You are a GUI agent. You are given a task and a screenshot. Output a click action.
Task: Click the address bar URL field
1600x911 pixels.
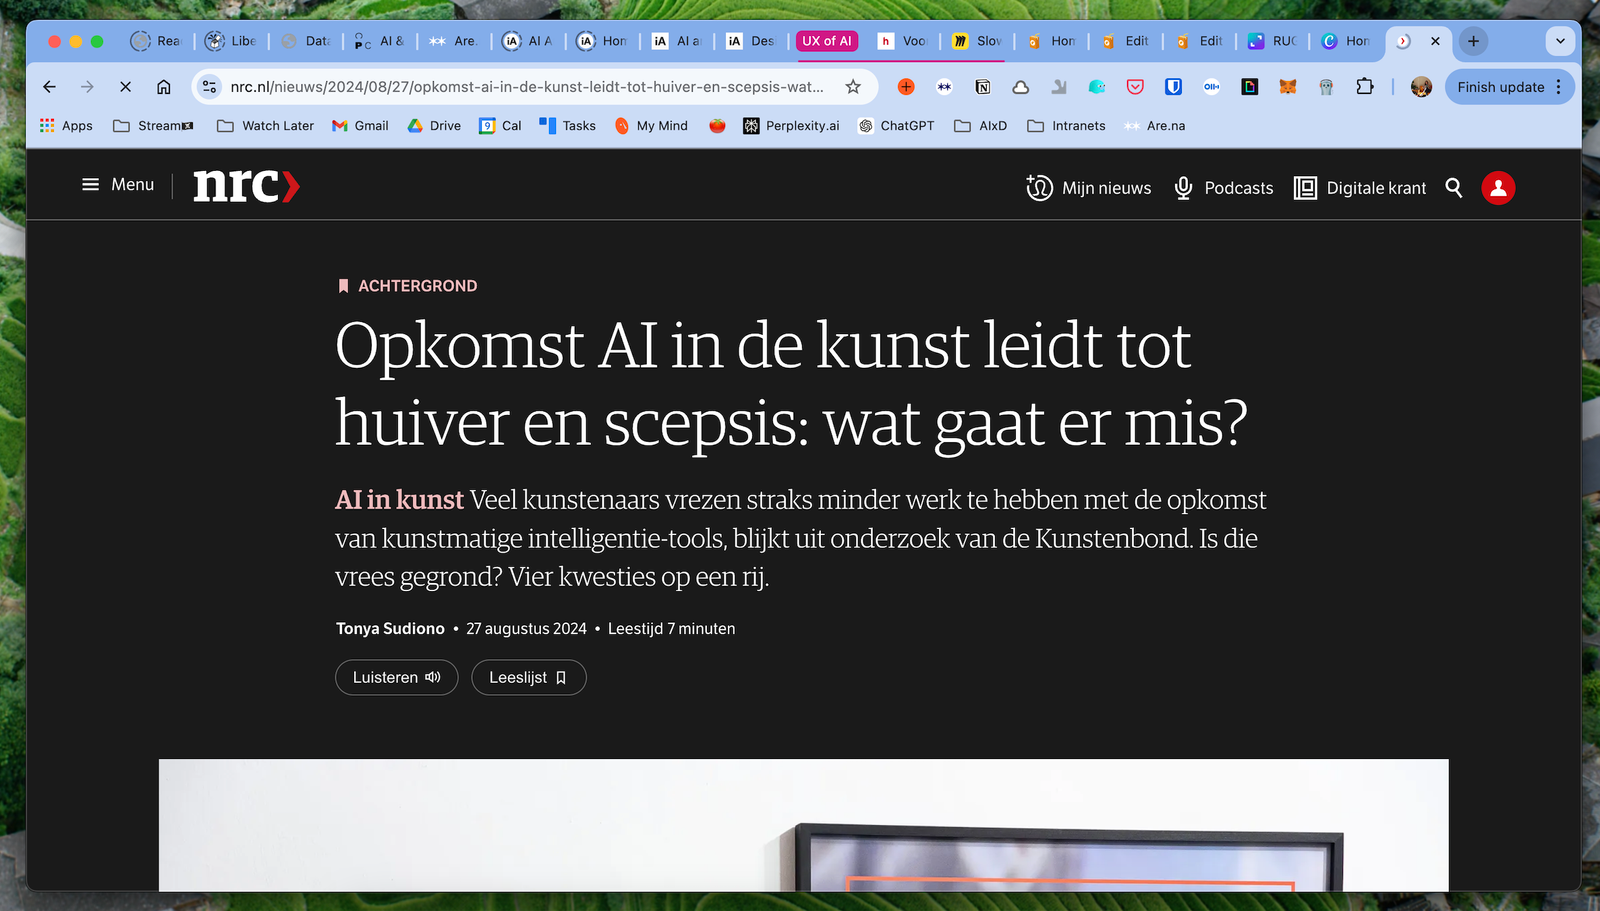click(527, 87)
